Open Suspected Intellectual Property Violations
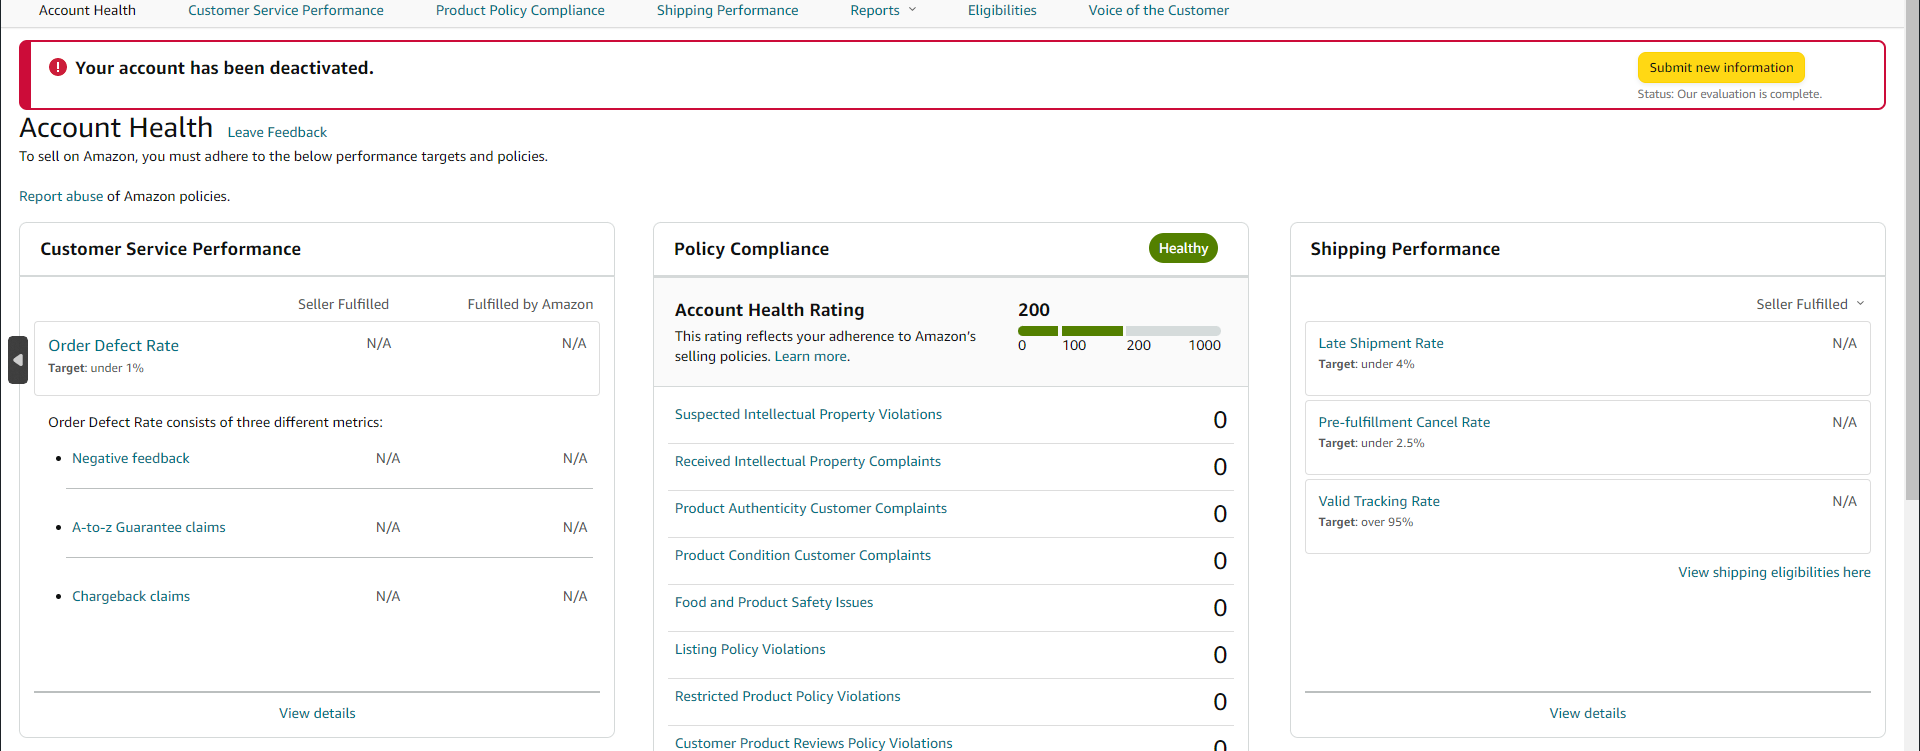The width and height of the screenshot is (1920, 751). pyautogui.click(x=808, y=414)
